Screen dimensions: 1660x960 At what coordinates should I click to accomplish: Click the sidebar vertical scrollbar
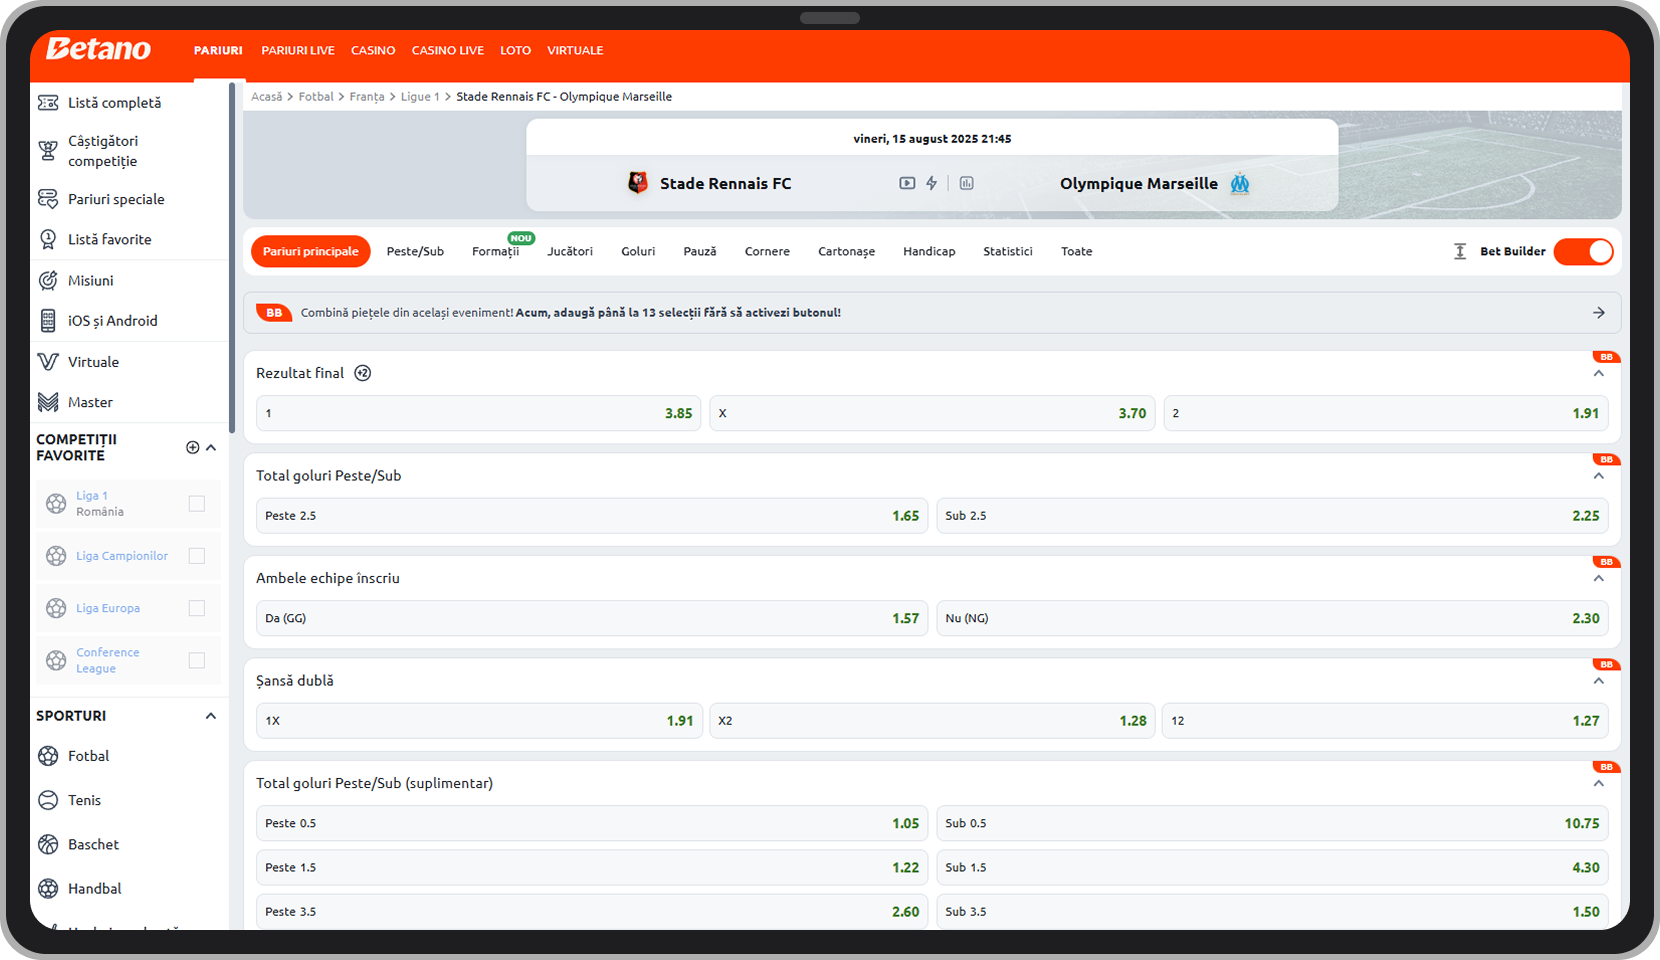232,258
